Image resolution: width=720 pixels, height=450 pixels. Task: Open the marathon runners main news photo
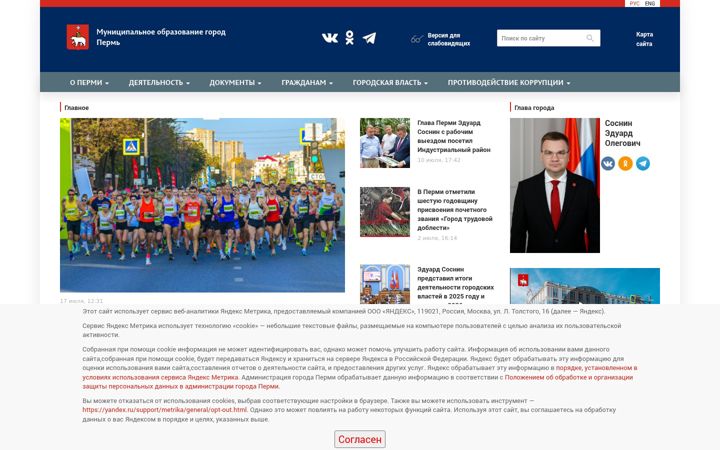point(202,205)
